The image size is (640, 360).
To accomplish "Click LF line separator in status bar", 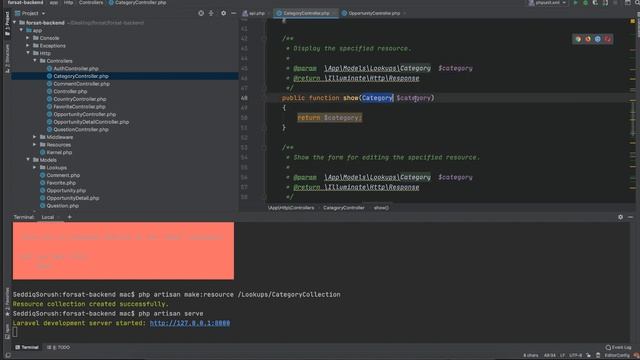I will point(562,356).
